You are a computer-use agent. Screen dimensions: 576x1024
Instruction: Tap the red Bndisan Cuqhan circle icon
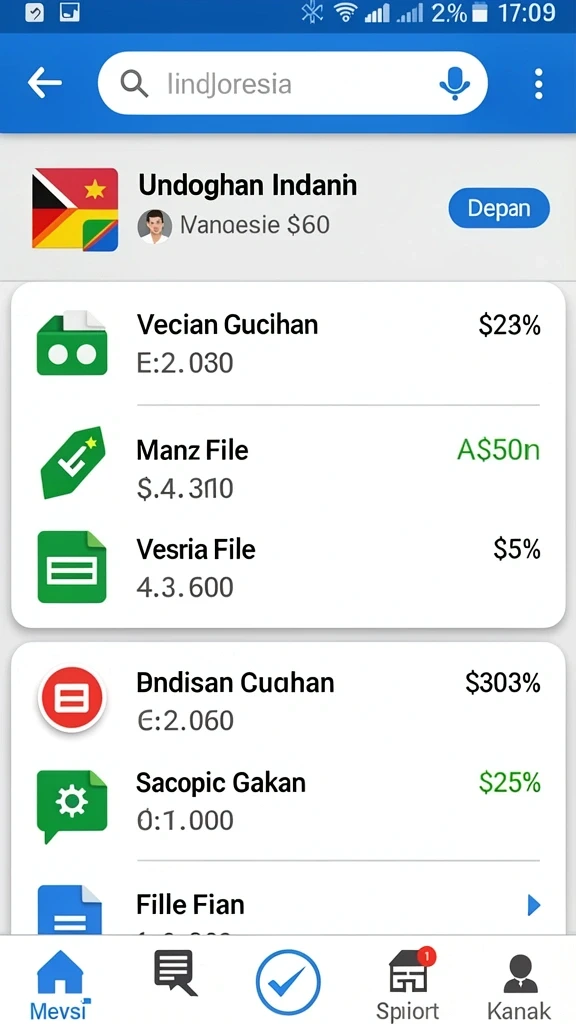(72, 699)
